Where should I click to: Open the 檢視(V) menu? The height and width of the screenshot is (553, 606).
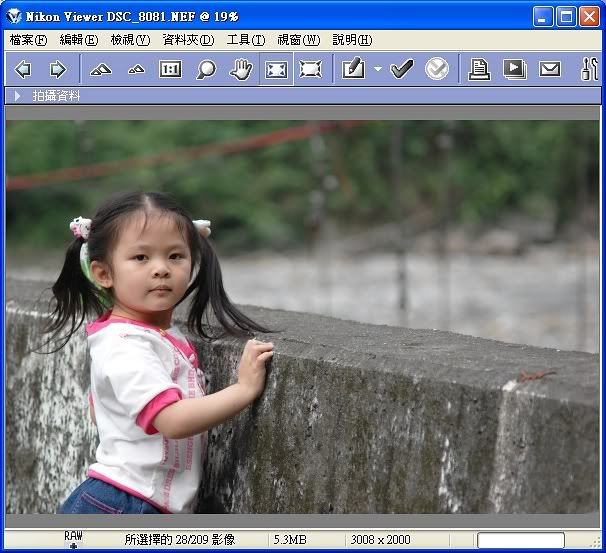pos(130,40)
